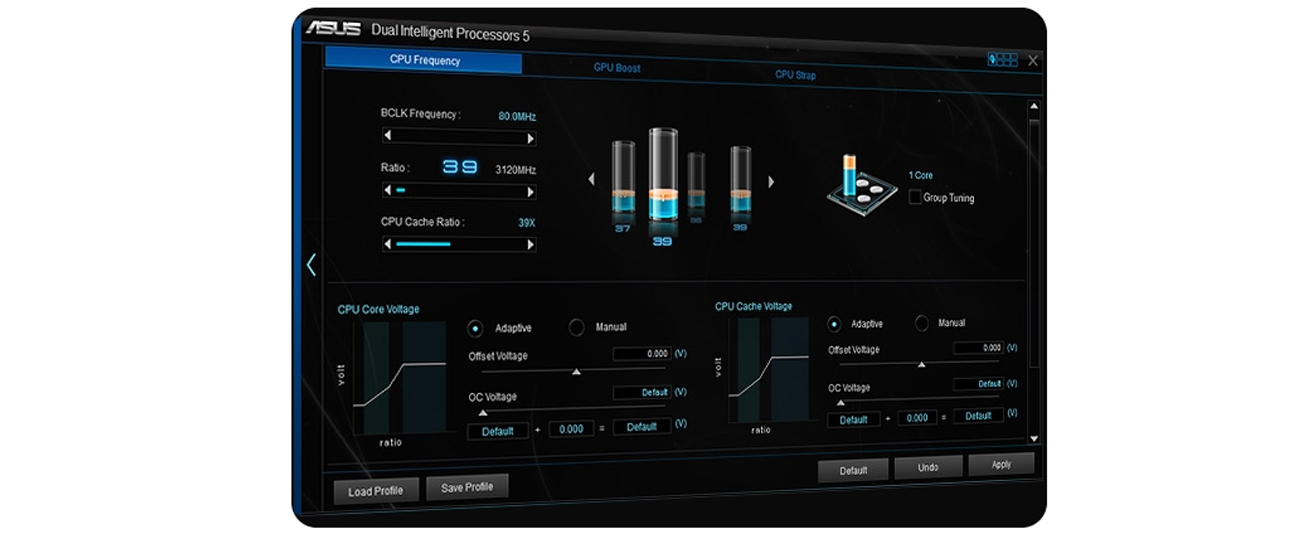1300x536 pixels.
Task: Click the scrollbar up arrow
Action: [x=1034, y=106]
